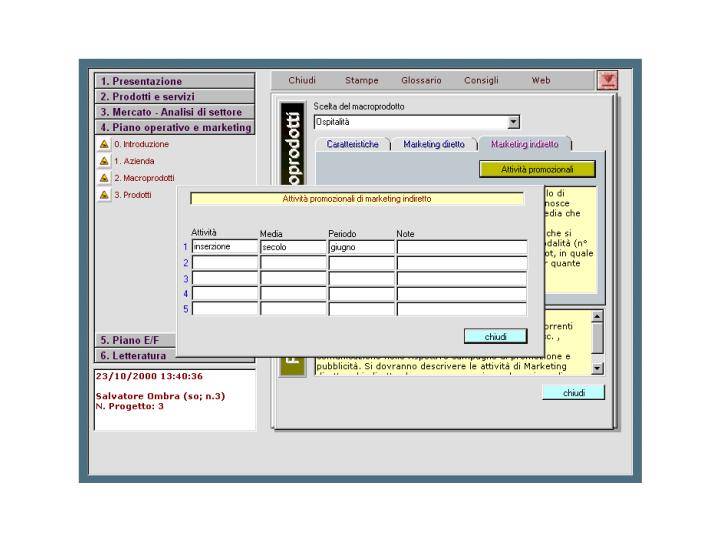Image resolution: width=720 pixels, height=540 pixels.
Task: Click the 23/10/2000 timestamp text
Action: click(x=149, y=377)
